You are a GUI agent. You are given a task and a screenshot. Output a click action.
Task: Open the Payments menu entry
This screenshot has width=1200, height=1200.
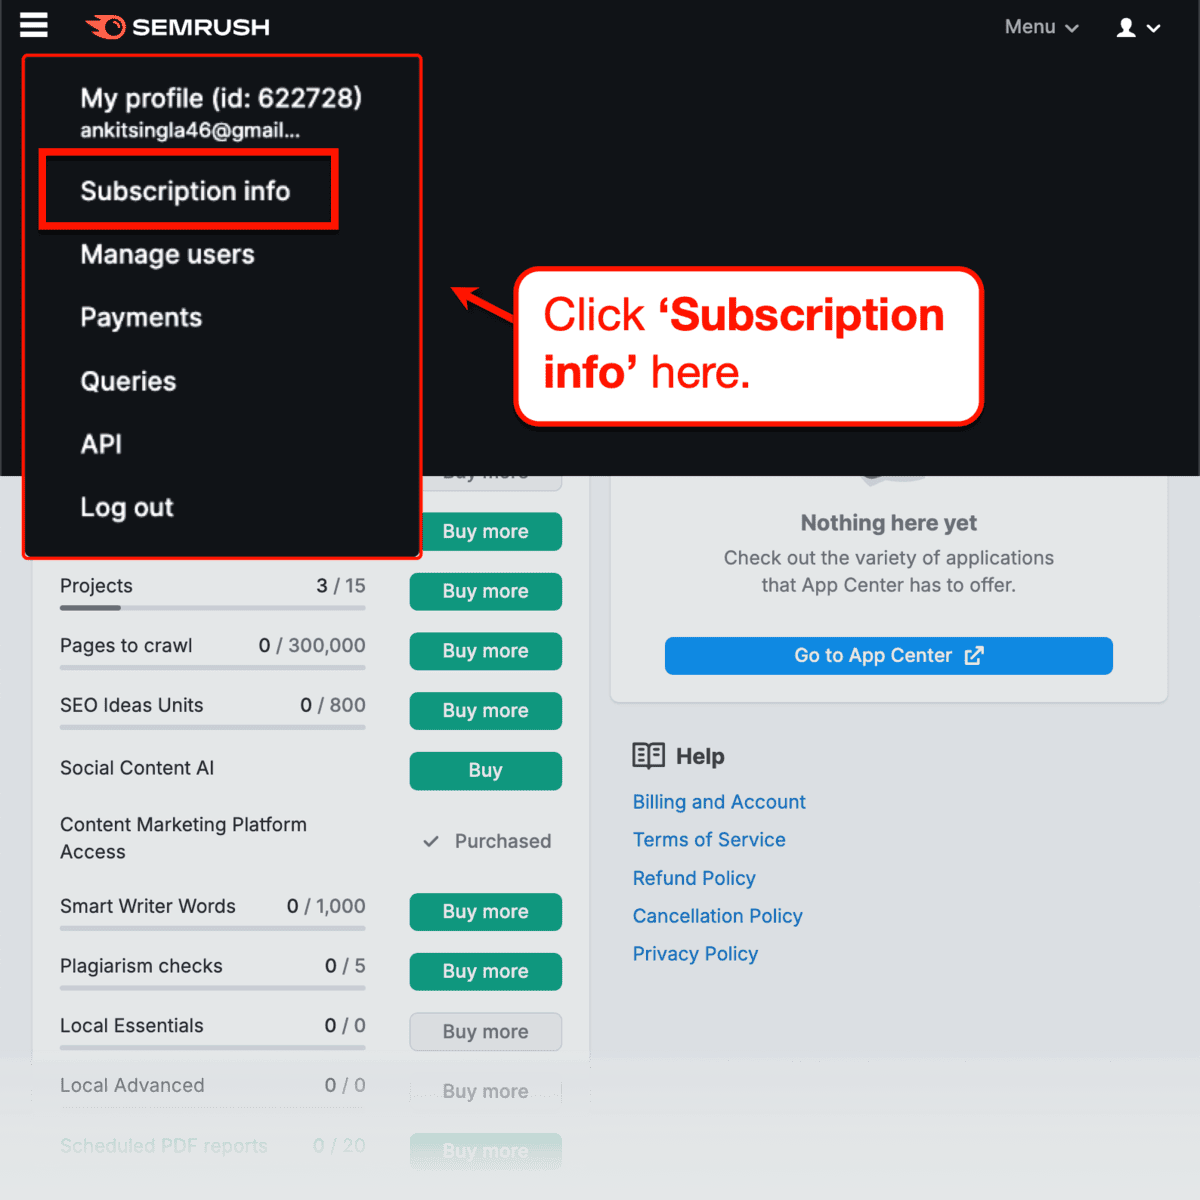click(141, 318)
